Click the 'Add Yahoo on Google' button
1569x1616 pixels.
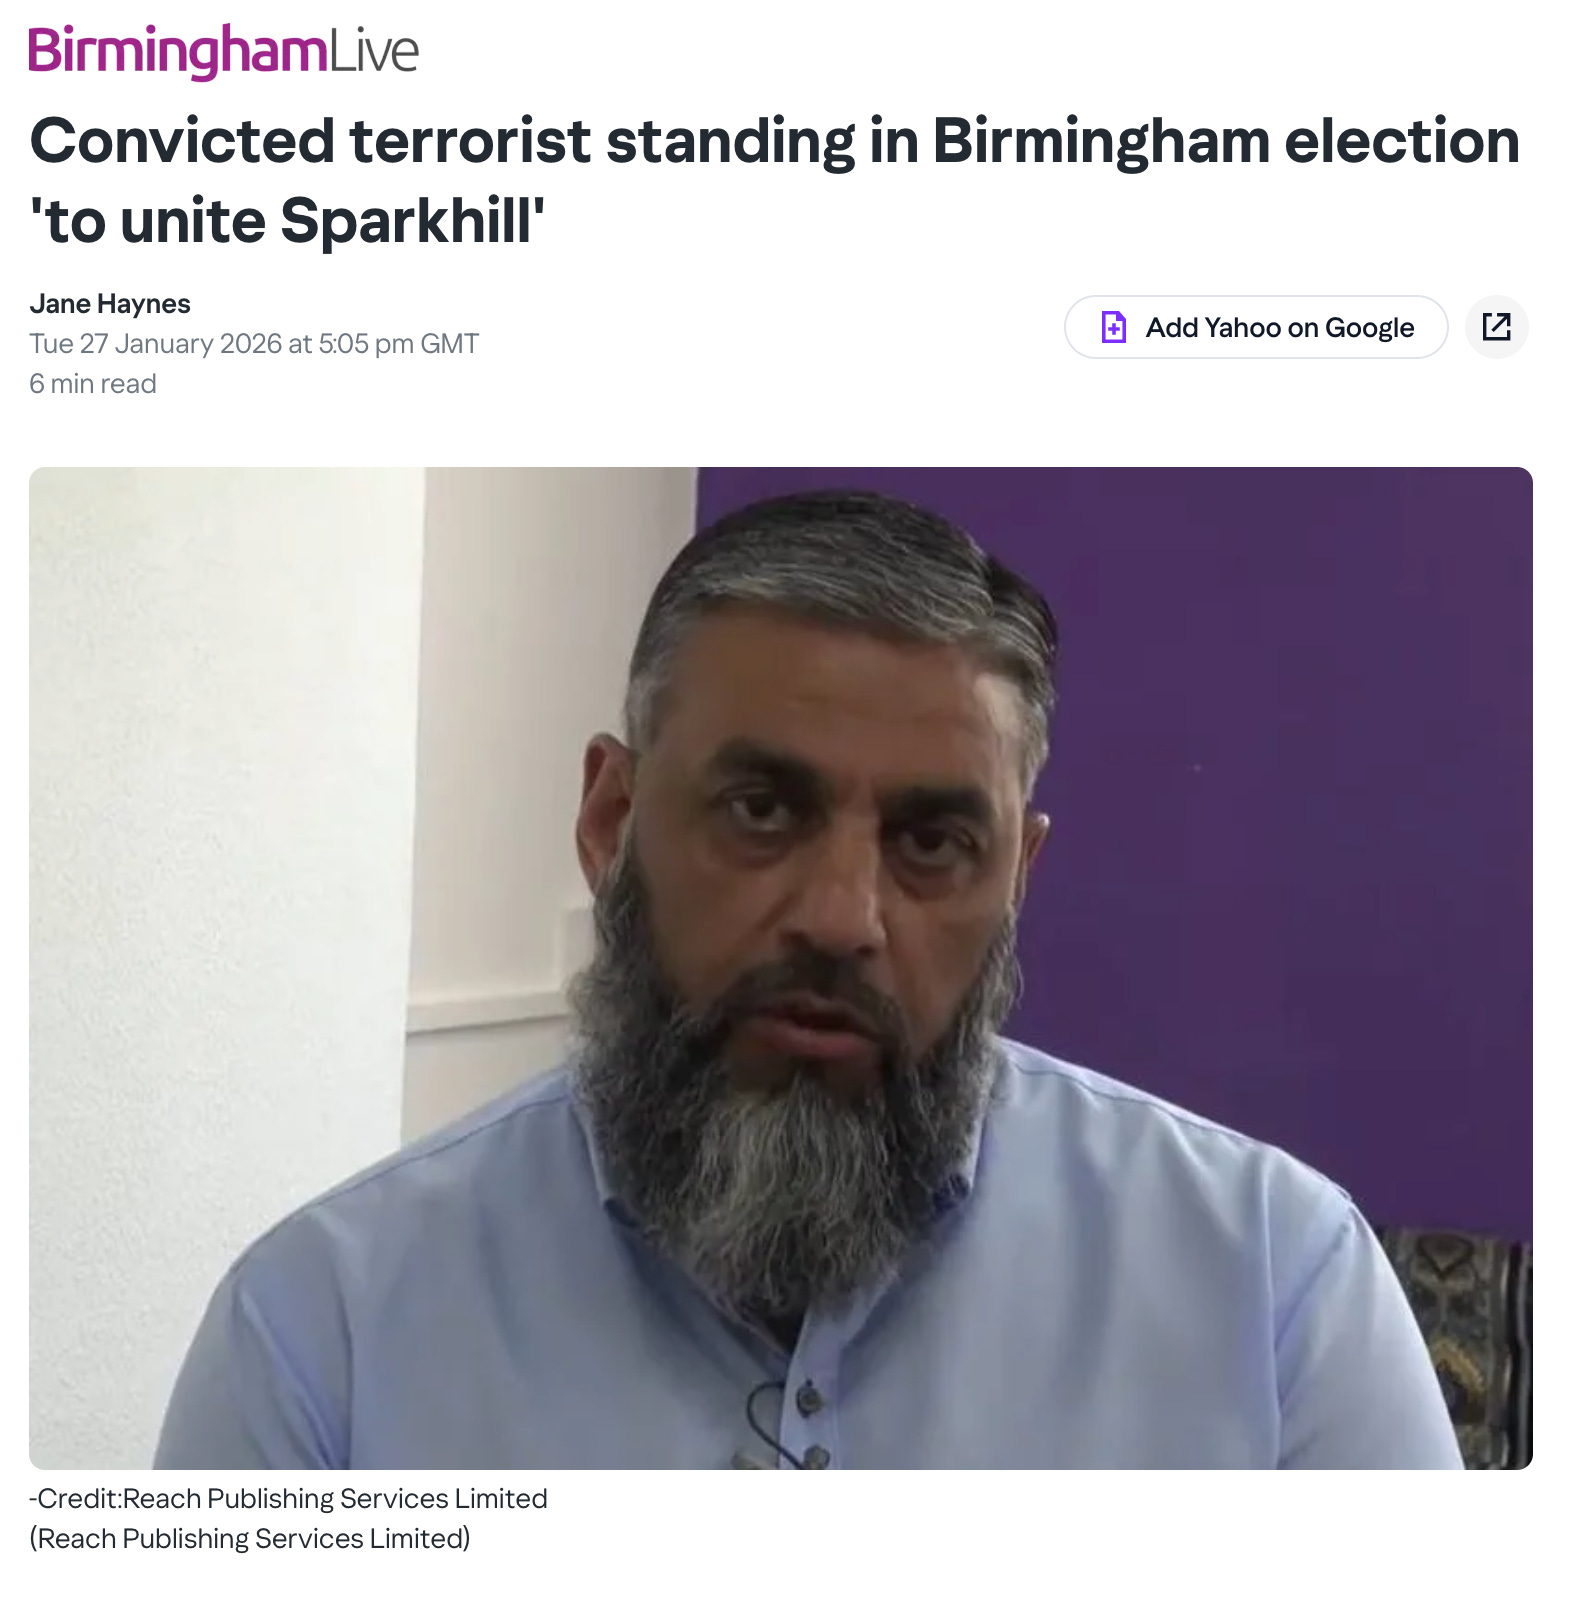click(1256, 327)
